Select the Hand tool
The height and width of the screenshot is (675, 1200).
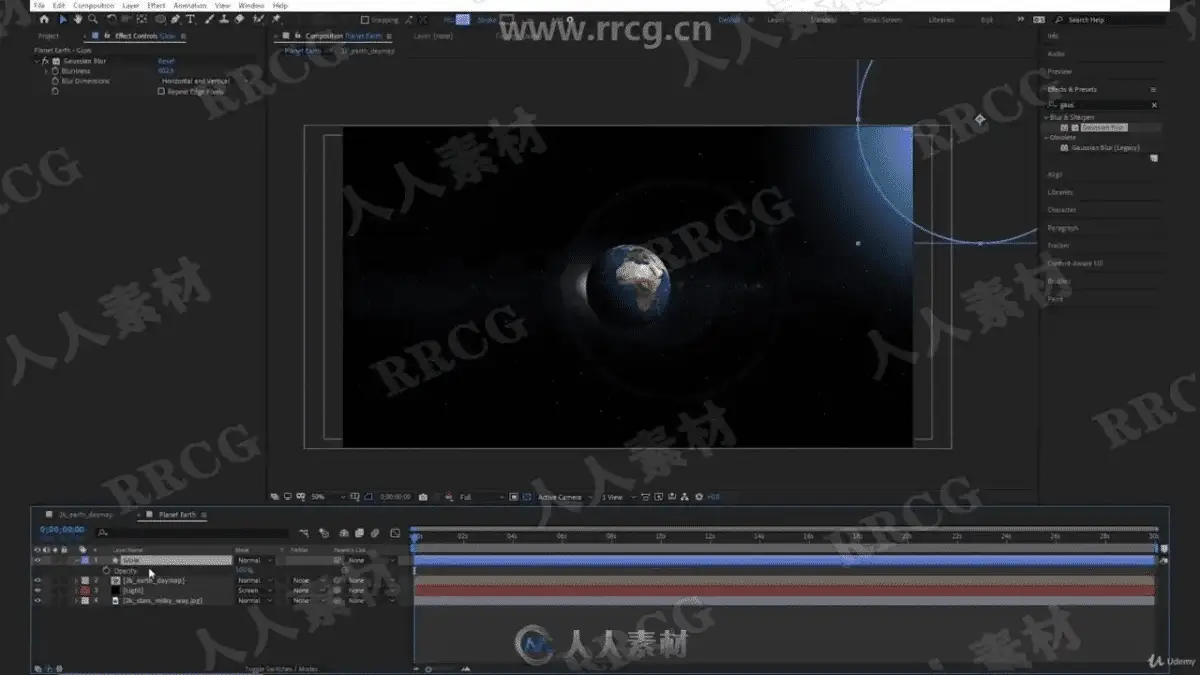[78, 19]
